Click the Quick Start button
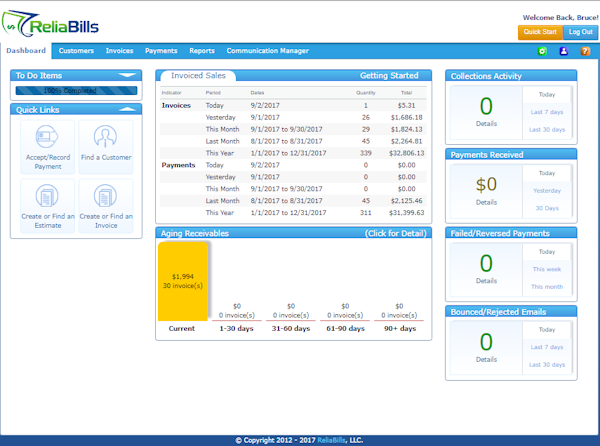Screen dimensions: 600x446 point(540,32)
